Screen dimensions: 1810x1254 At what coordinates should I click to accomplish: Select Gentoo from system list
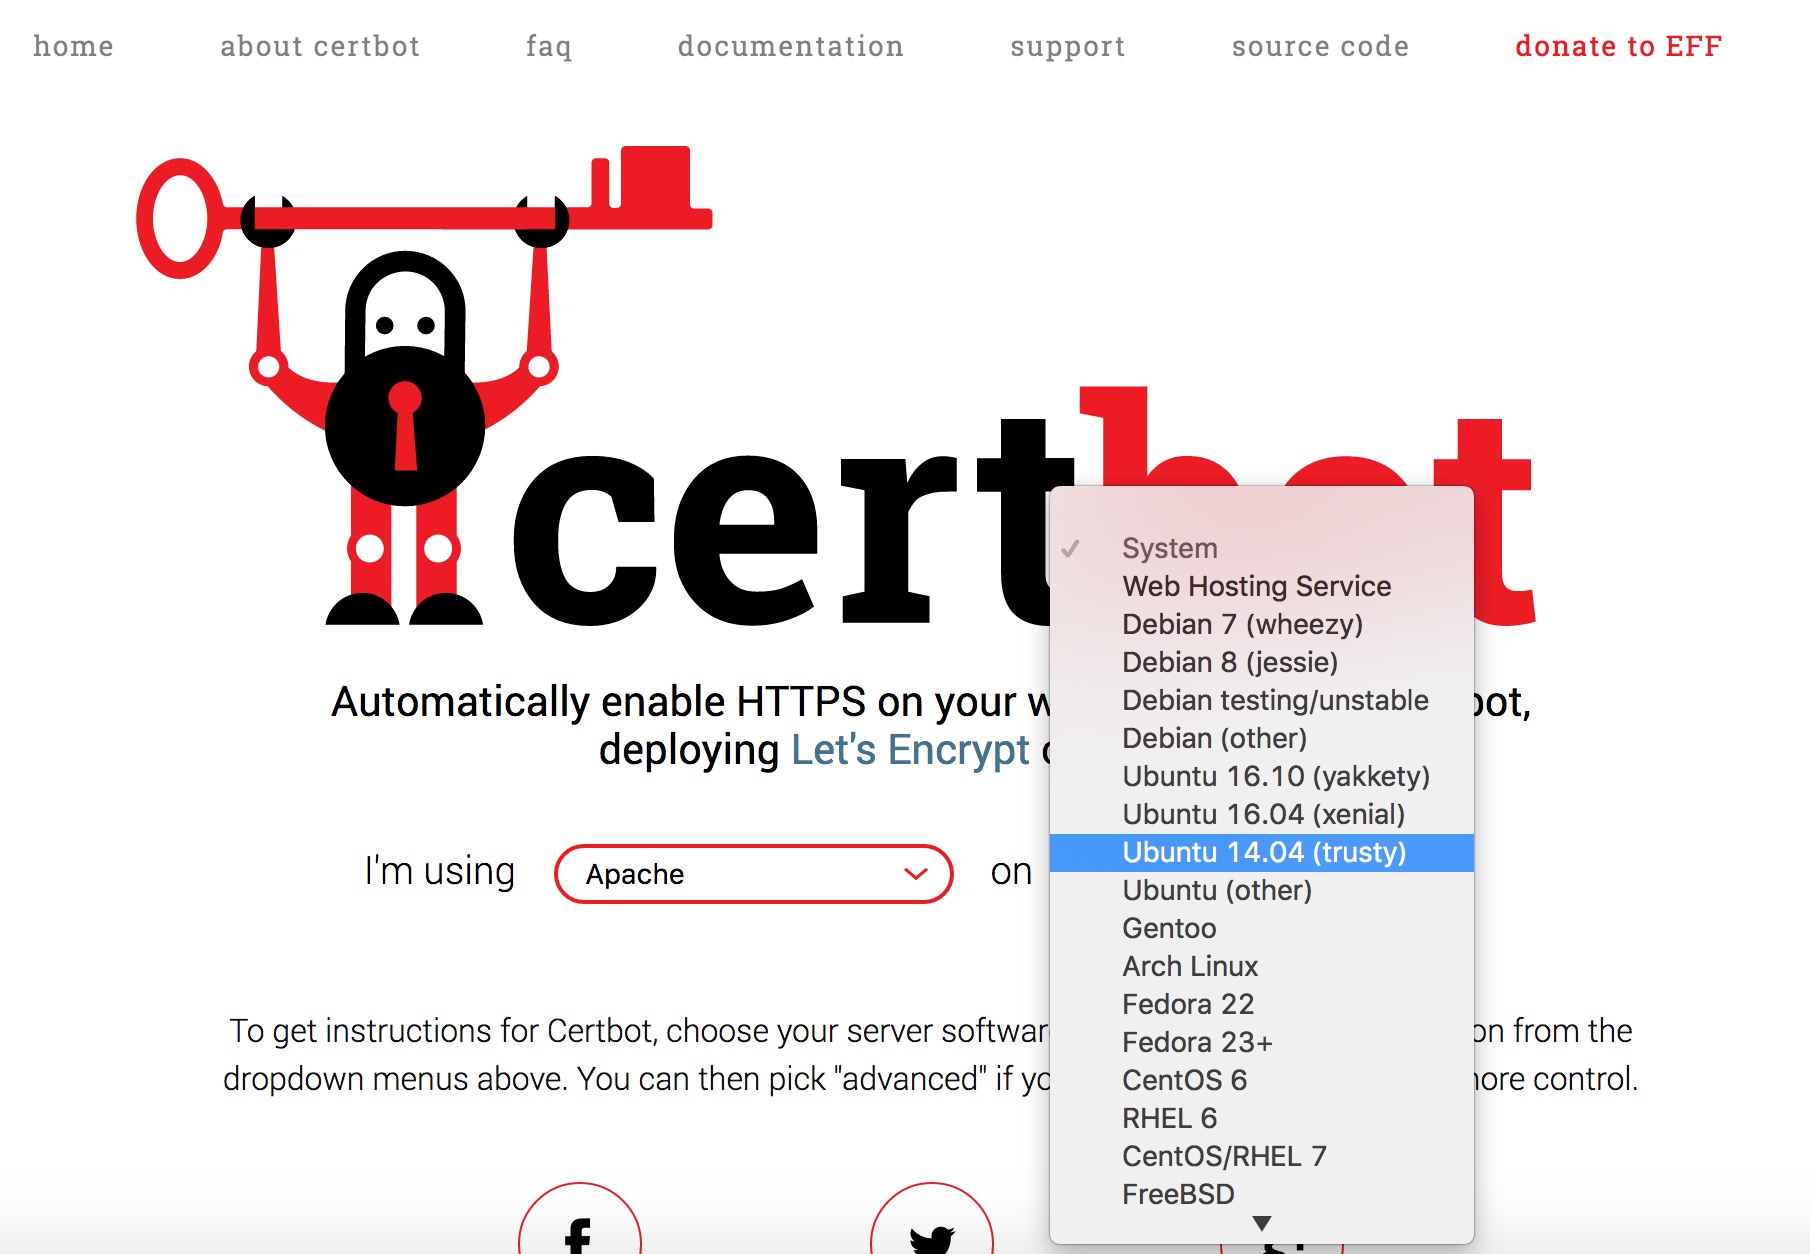coord(1262,928)
